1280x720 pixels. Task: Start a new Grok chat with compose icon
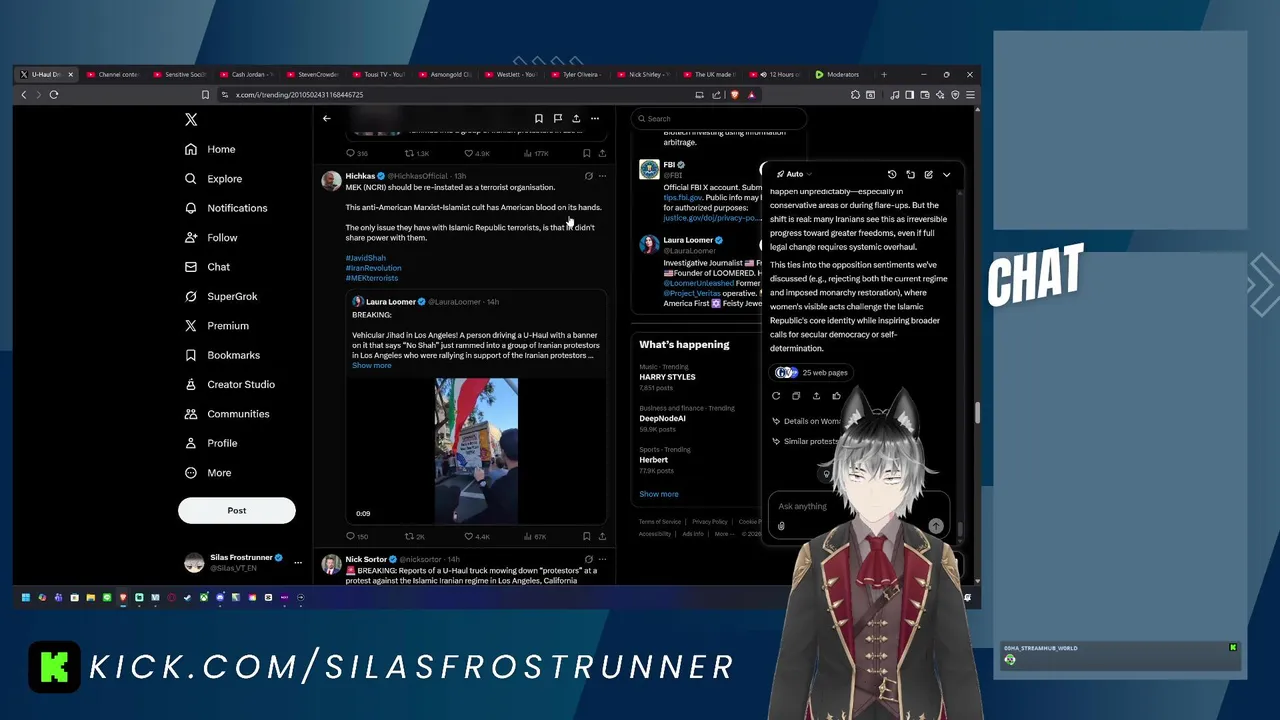point(928,174)
